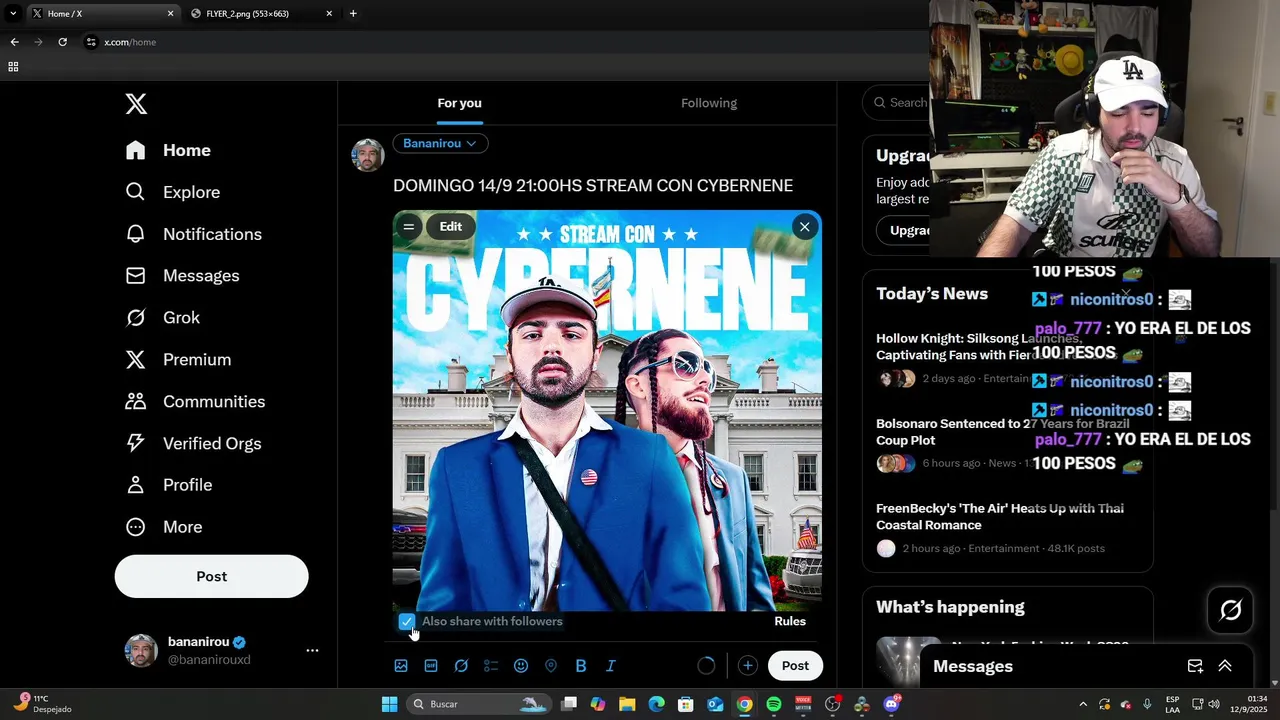Add media via the image icon

(x=401, y=666)
